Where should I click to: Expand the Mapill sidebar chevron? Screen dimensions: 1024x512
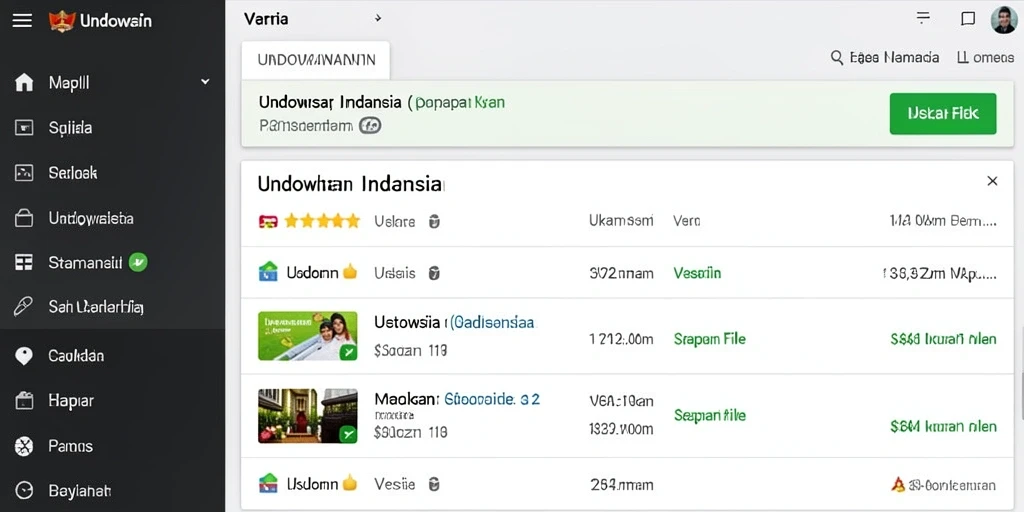(x=205, y=82)
